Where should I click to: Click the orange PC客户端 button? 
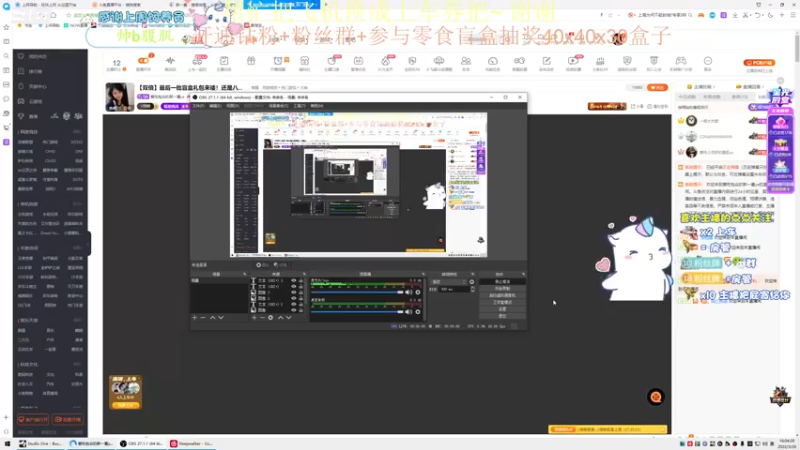coord(759,63)
